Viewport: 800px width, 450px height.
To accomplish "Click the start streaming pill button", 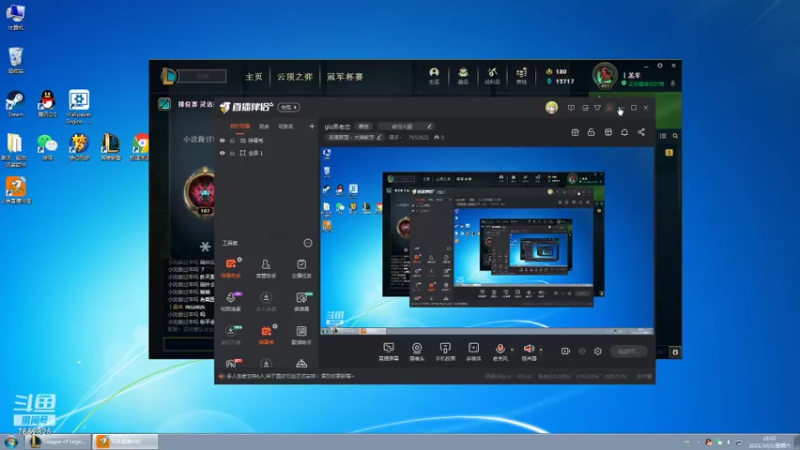I will (628, 351).
